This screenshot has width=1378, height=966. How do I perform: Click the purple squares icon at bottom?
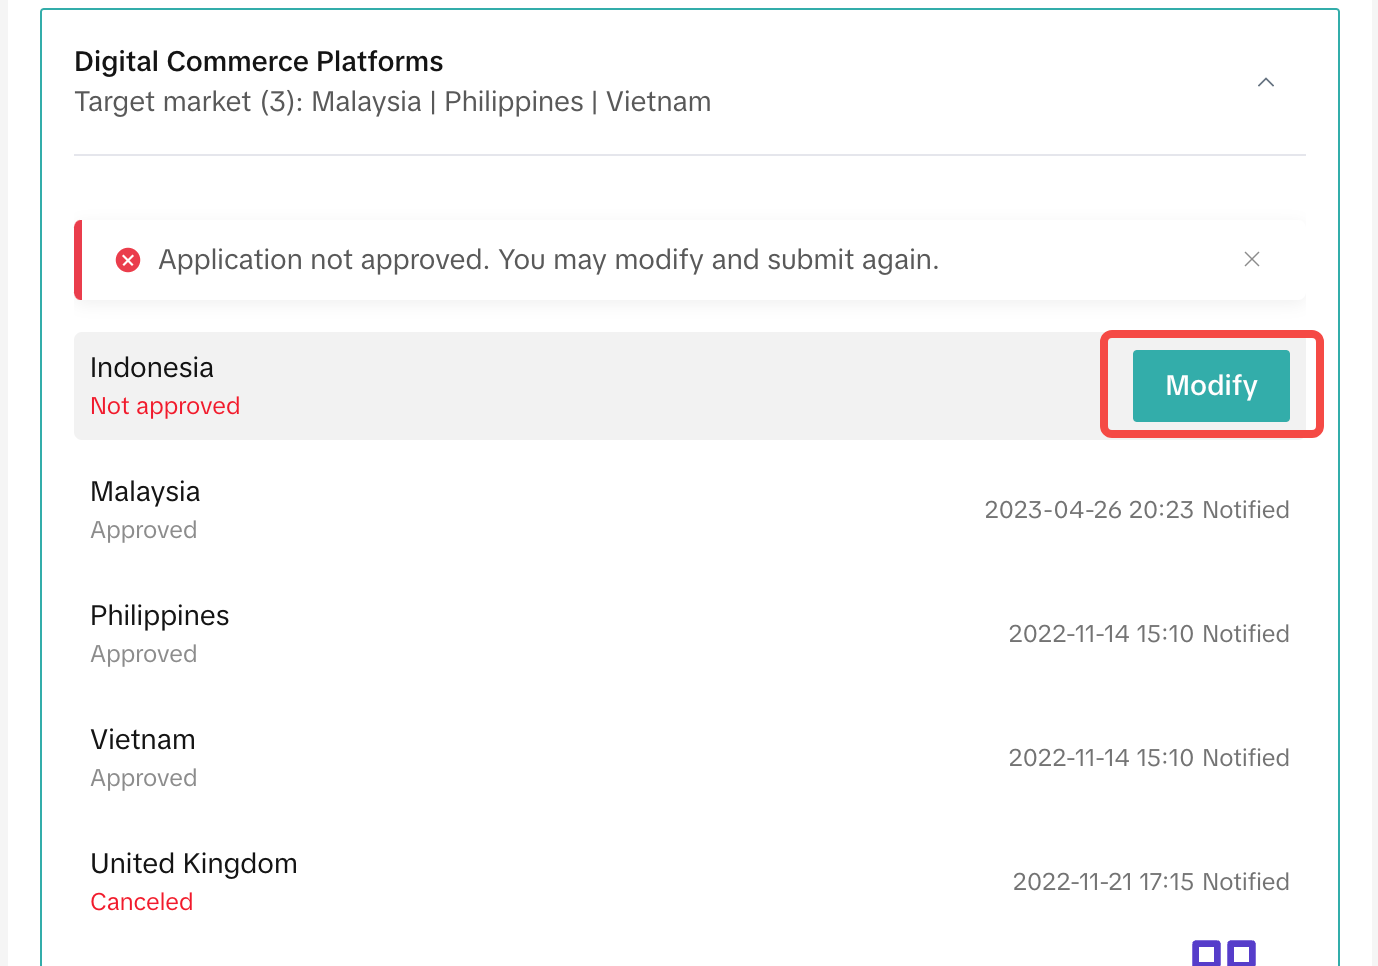[x=1224, y=953]
